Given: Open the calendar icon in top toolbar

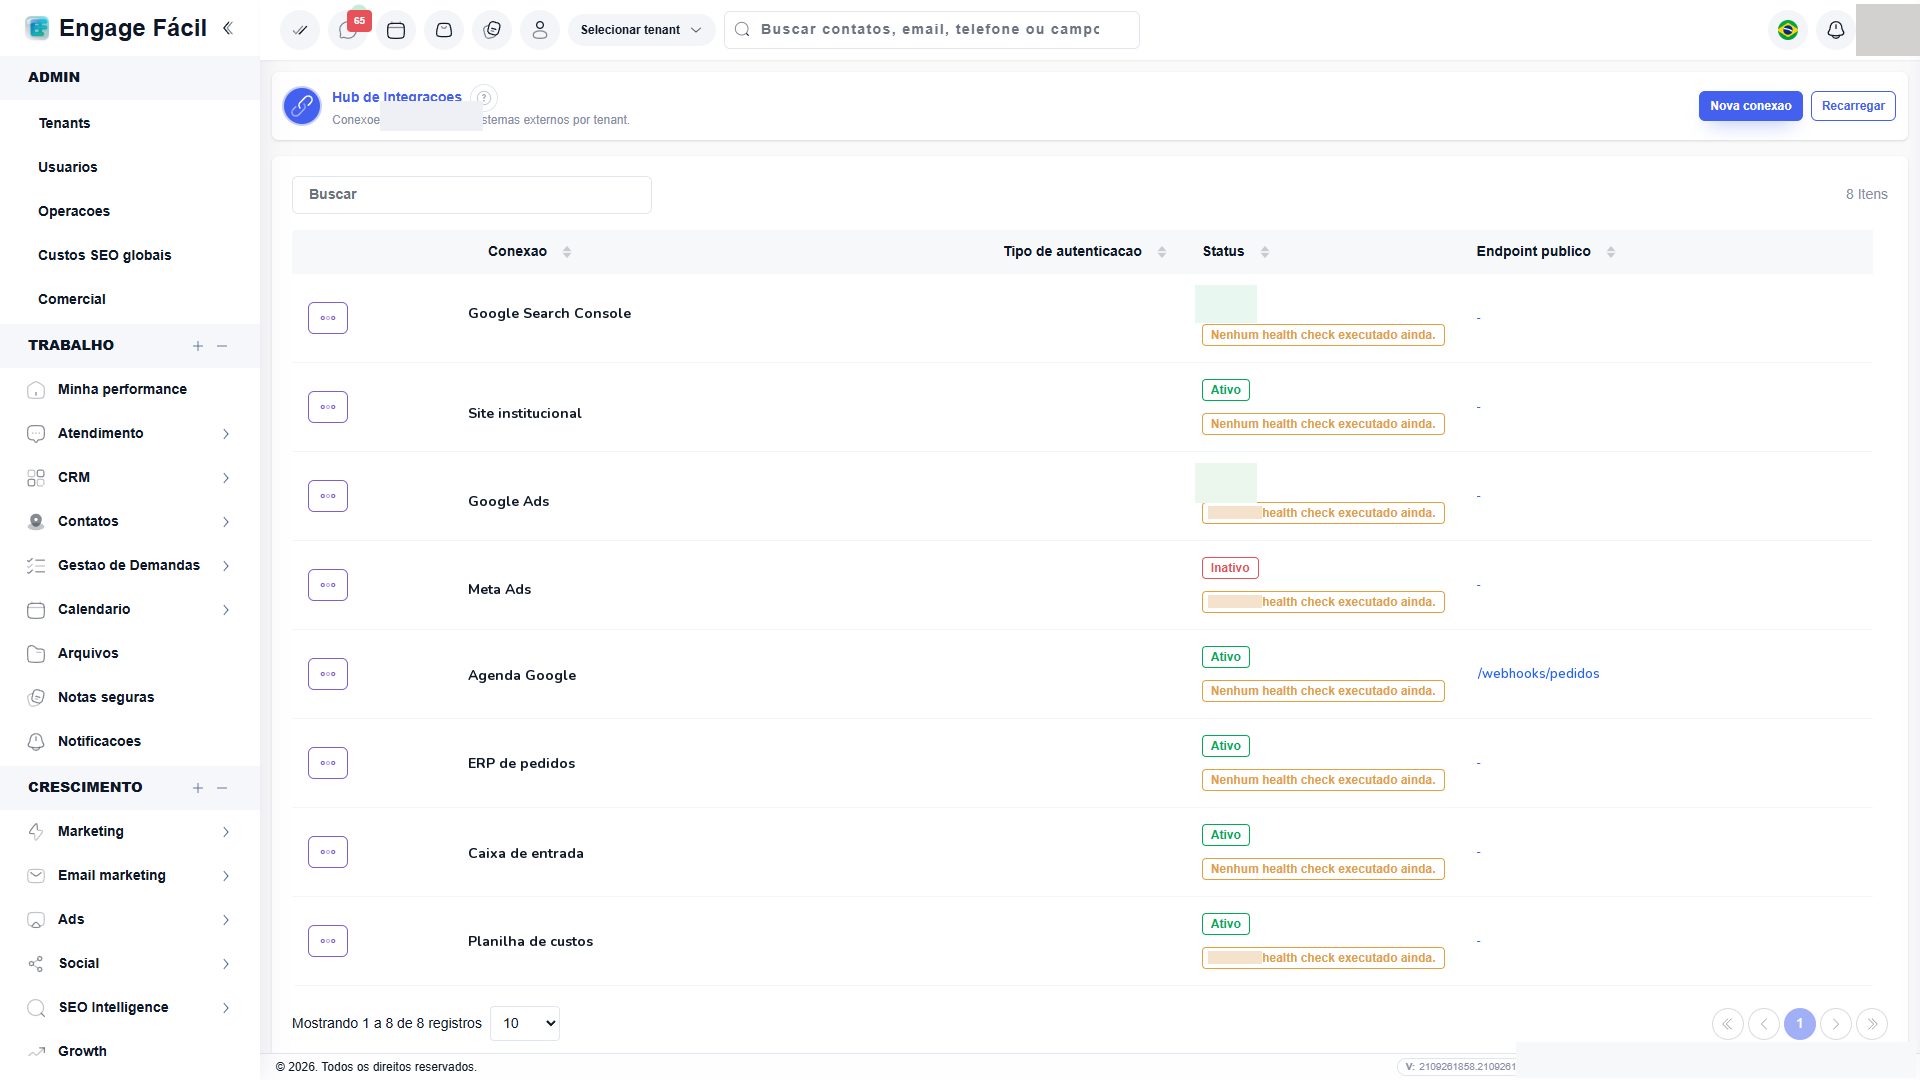Looking at the screenshot, I should tap(396, 30).
